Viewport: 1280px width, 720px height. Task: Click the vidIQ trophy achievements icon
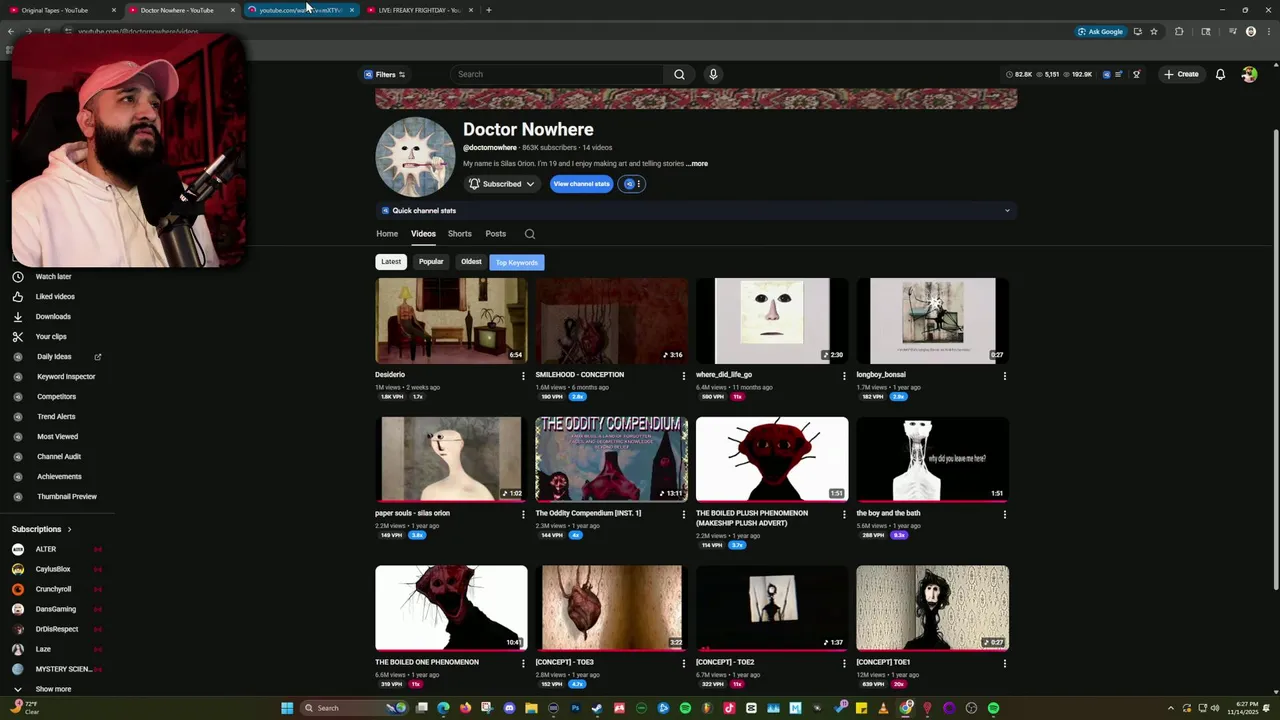pyautogui.click(x=1136, y=74)
